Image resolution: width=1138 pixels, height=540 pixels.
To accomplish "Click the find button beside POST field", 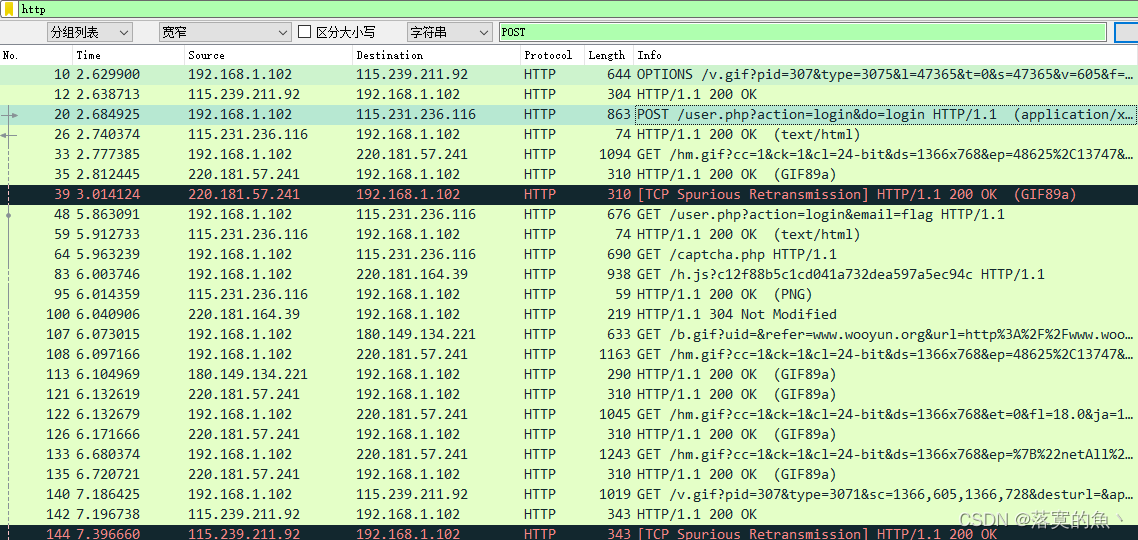I will 1126,32.
